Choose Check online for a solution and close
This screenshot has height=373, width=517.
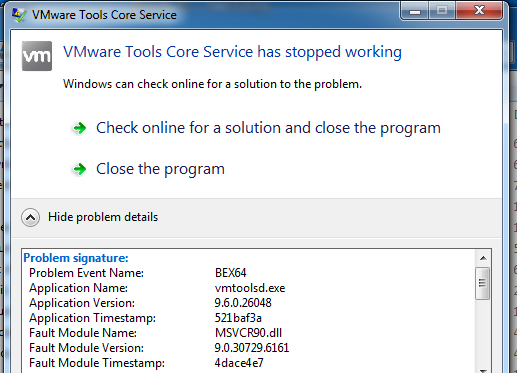pyautogui.click(x=268, y=128)
